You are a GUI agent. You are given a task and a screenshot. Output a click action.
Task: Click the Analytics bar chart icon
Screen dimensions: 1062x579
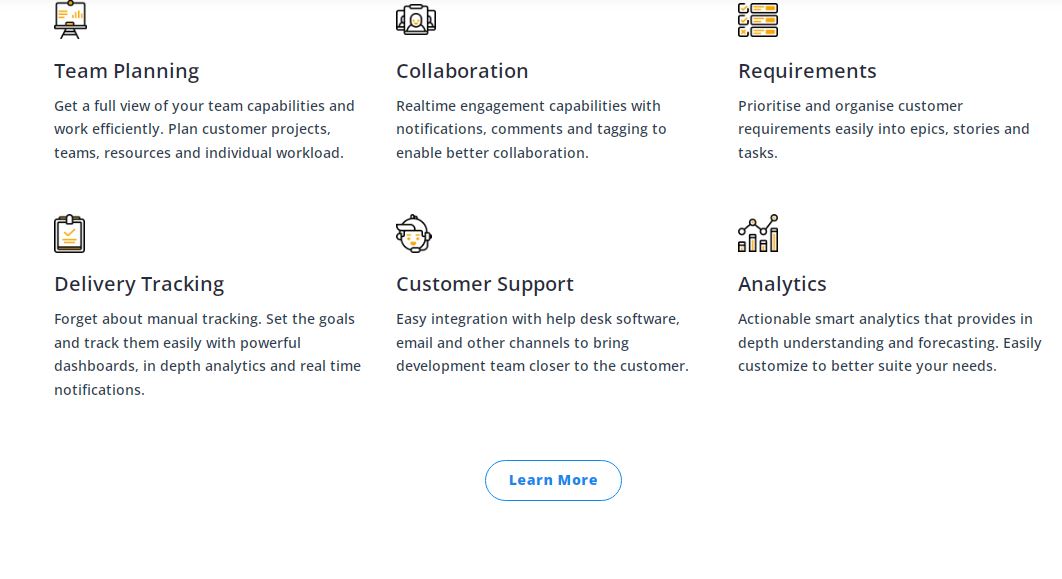coord(757,234)
